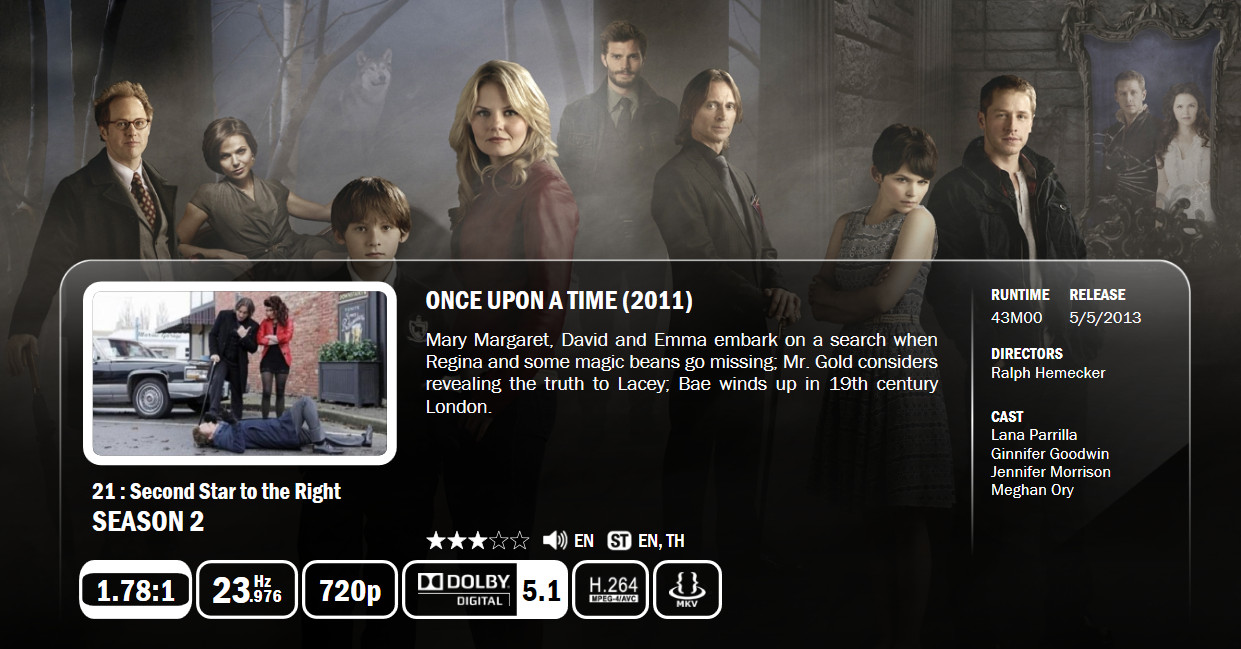The width and height of the screenshot is (1241, 649).
Task: Click the Dolby Digital 5.1 audio badge
Action: click(485, 590)
